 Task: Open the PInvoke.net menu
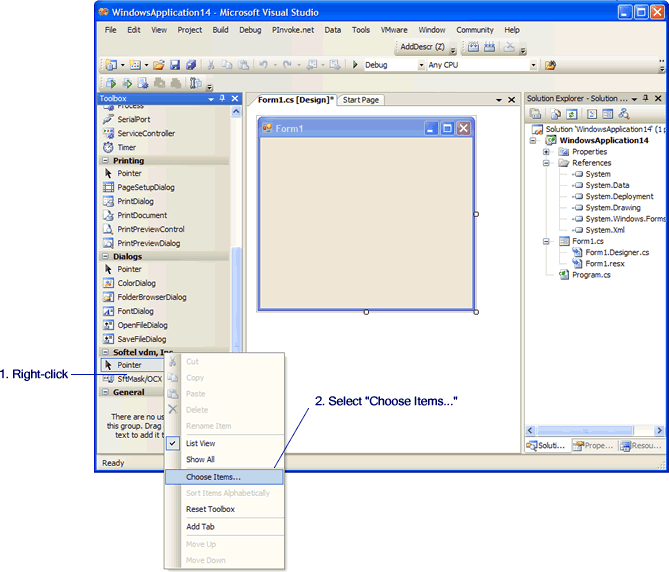coord(293,30)
